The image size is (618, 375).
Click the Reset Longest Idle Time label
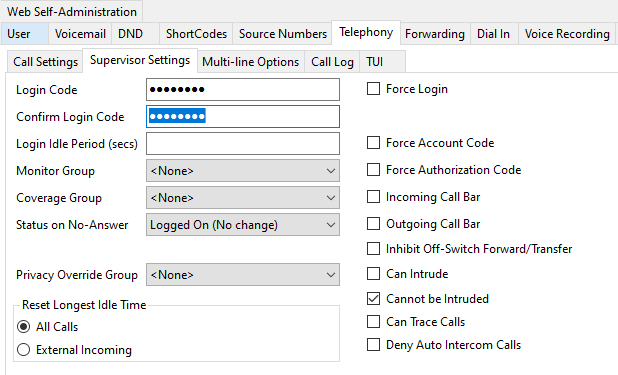tap(84, 305)
